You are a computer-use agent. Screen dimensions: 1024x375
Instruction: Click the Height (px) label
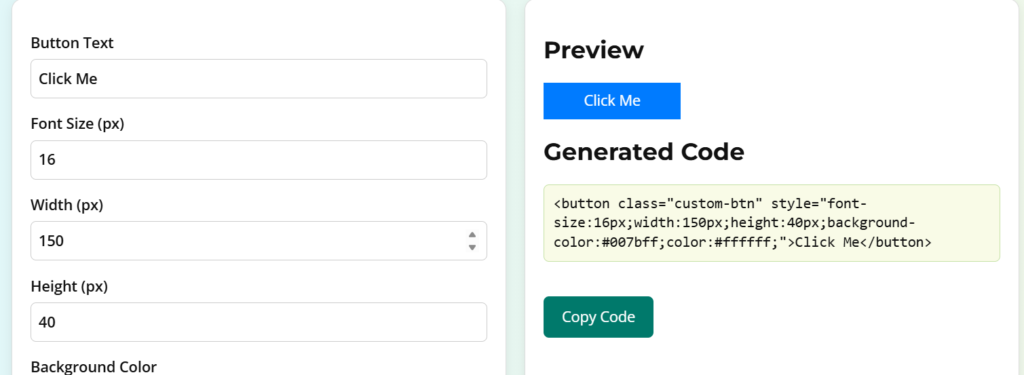pyautogui.click(x=69, y=286)
